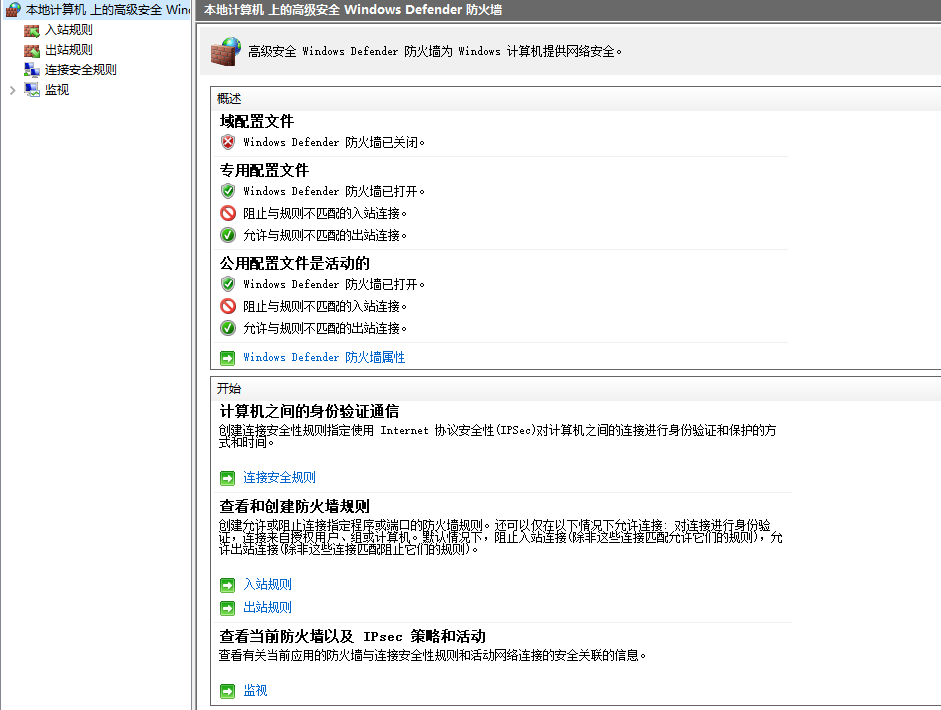
Task: Click the header sentence 为 Windows 计算机提供网络安全
Action: click(531, 52)
